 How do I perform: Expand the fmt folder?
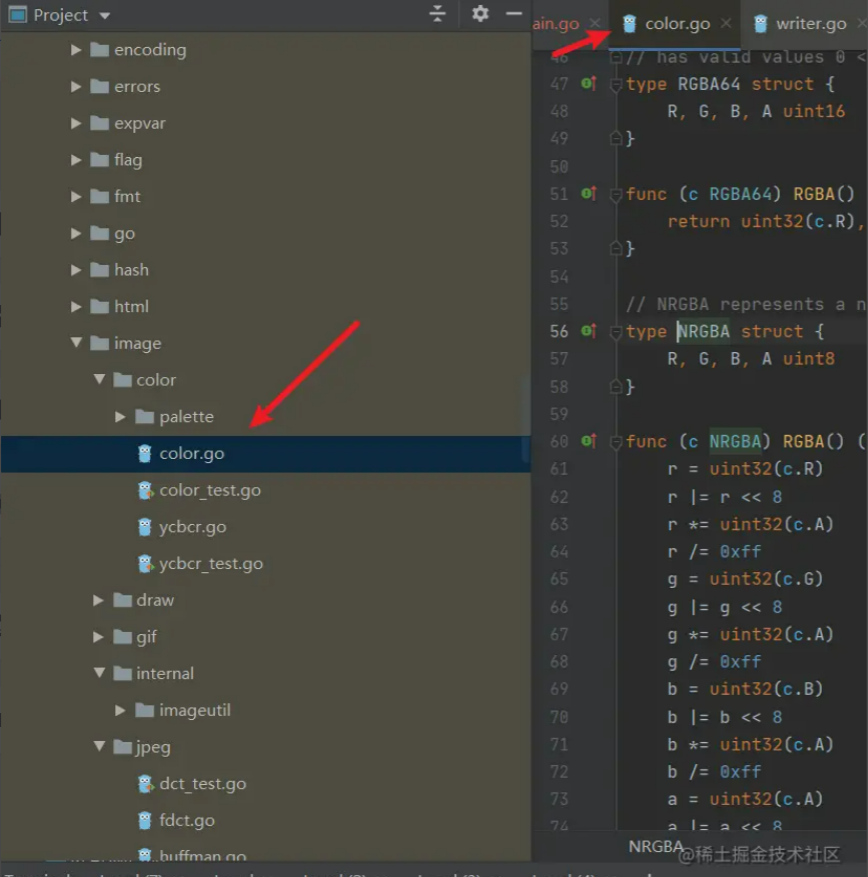coord(76,196)
